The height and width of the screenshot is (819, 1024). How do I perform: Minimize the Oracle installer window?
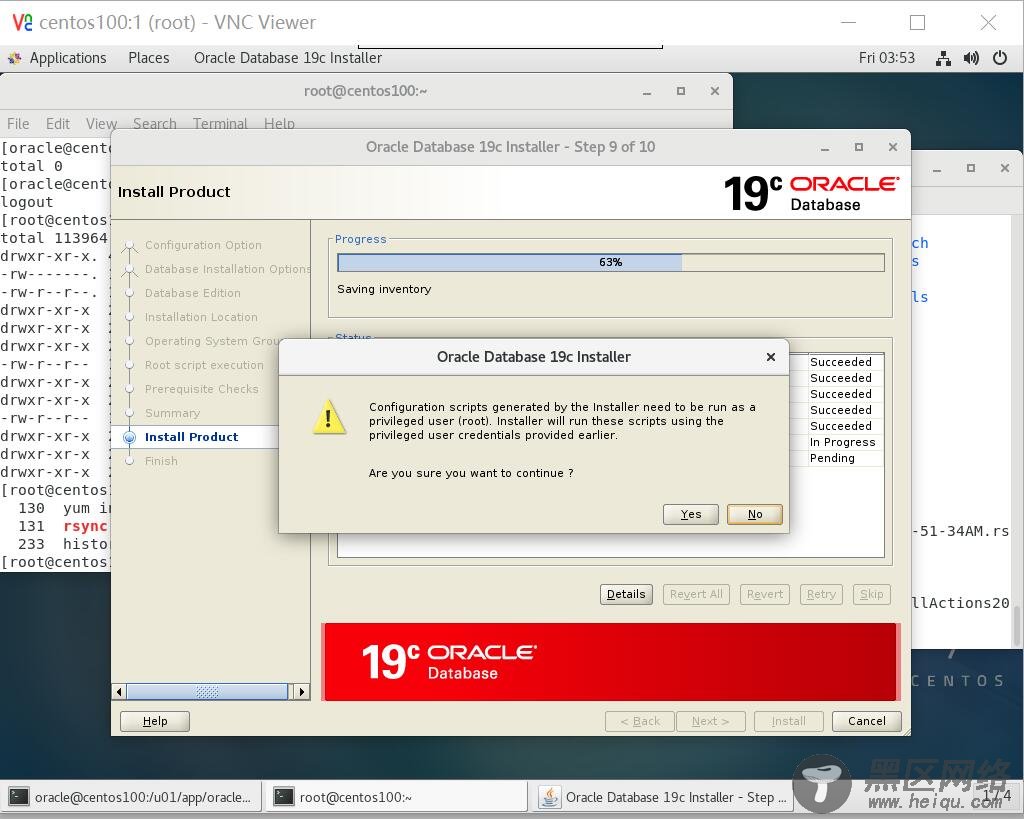click(x=825, y=148)
